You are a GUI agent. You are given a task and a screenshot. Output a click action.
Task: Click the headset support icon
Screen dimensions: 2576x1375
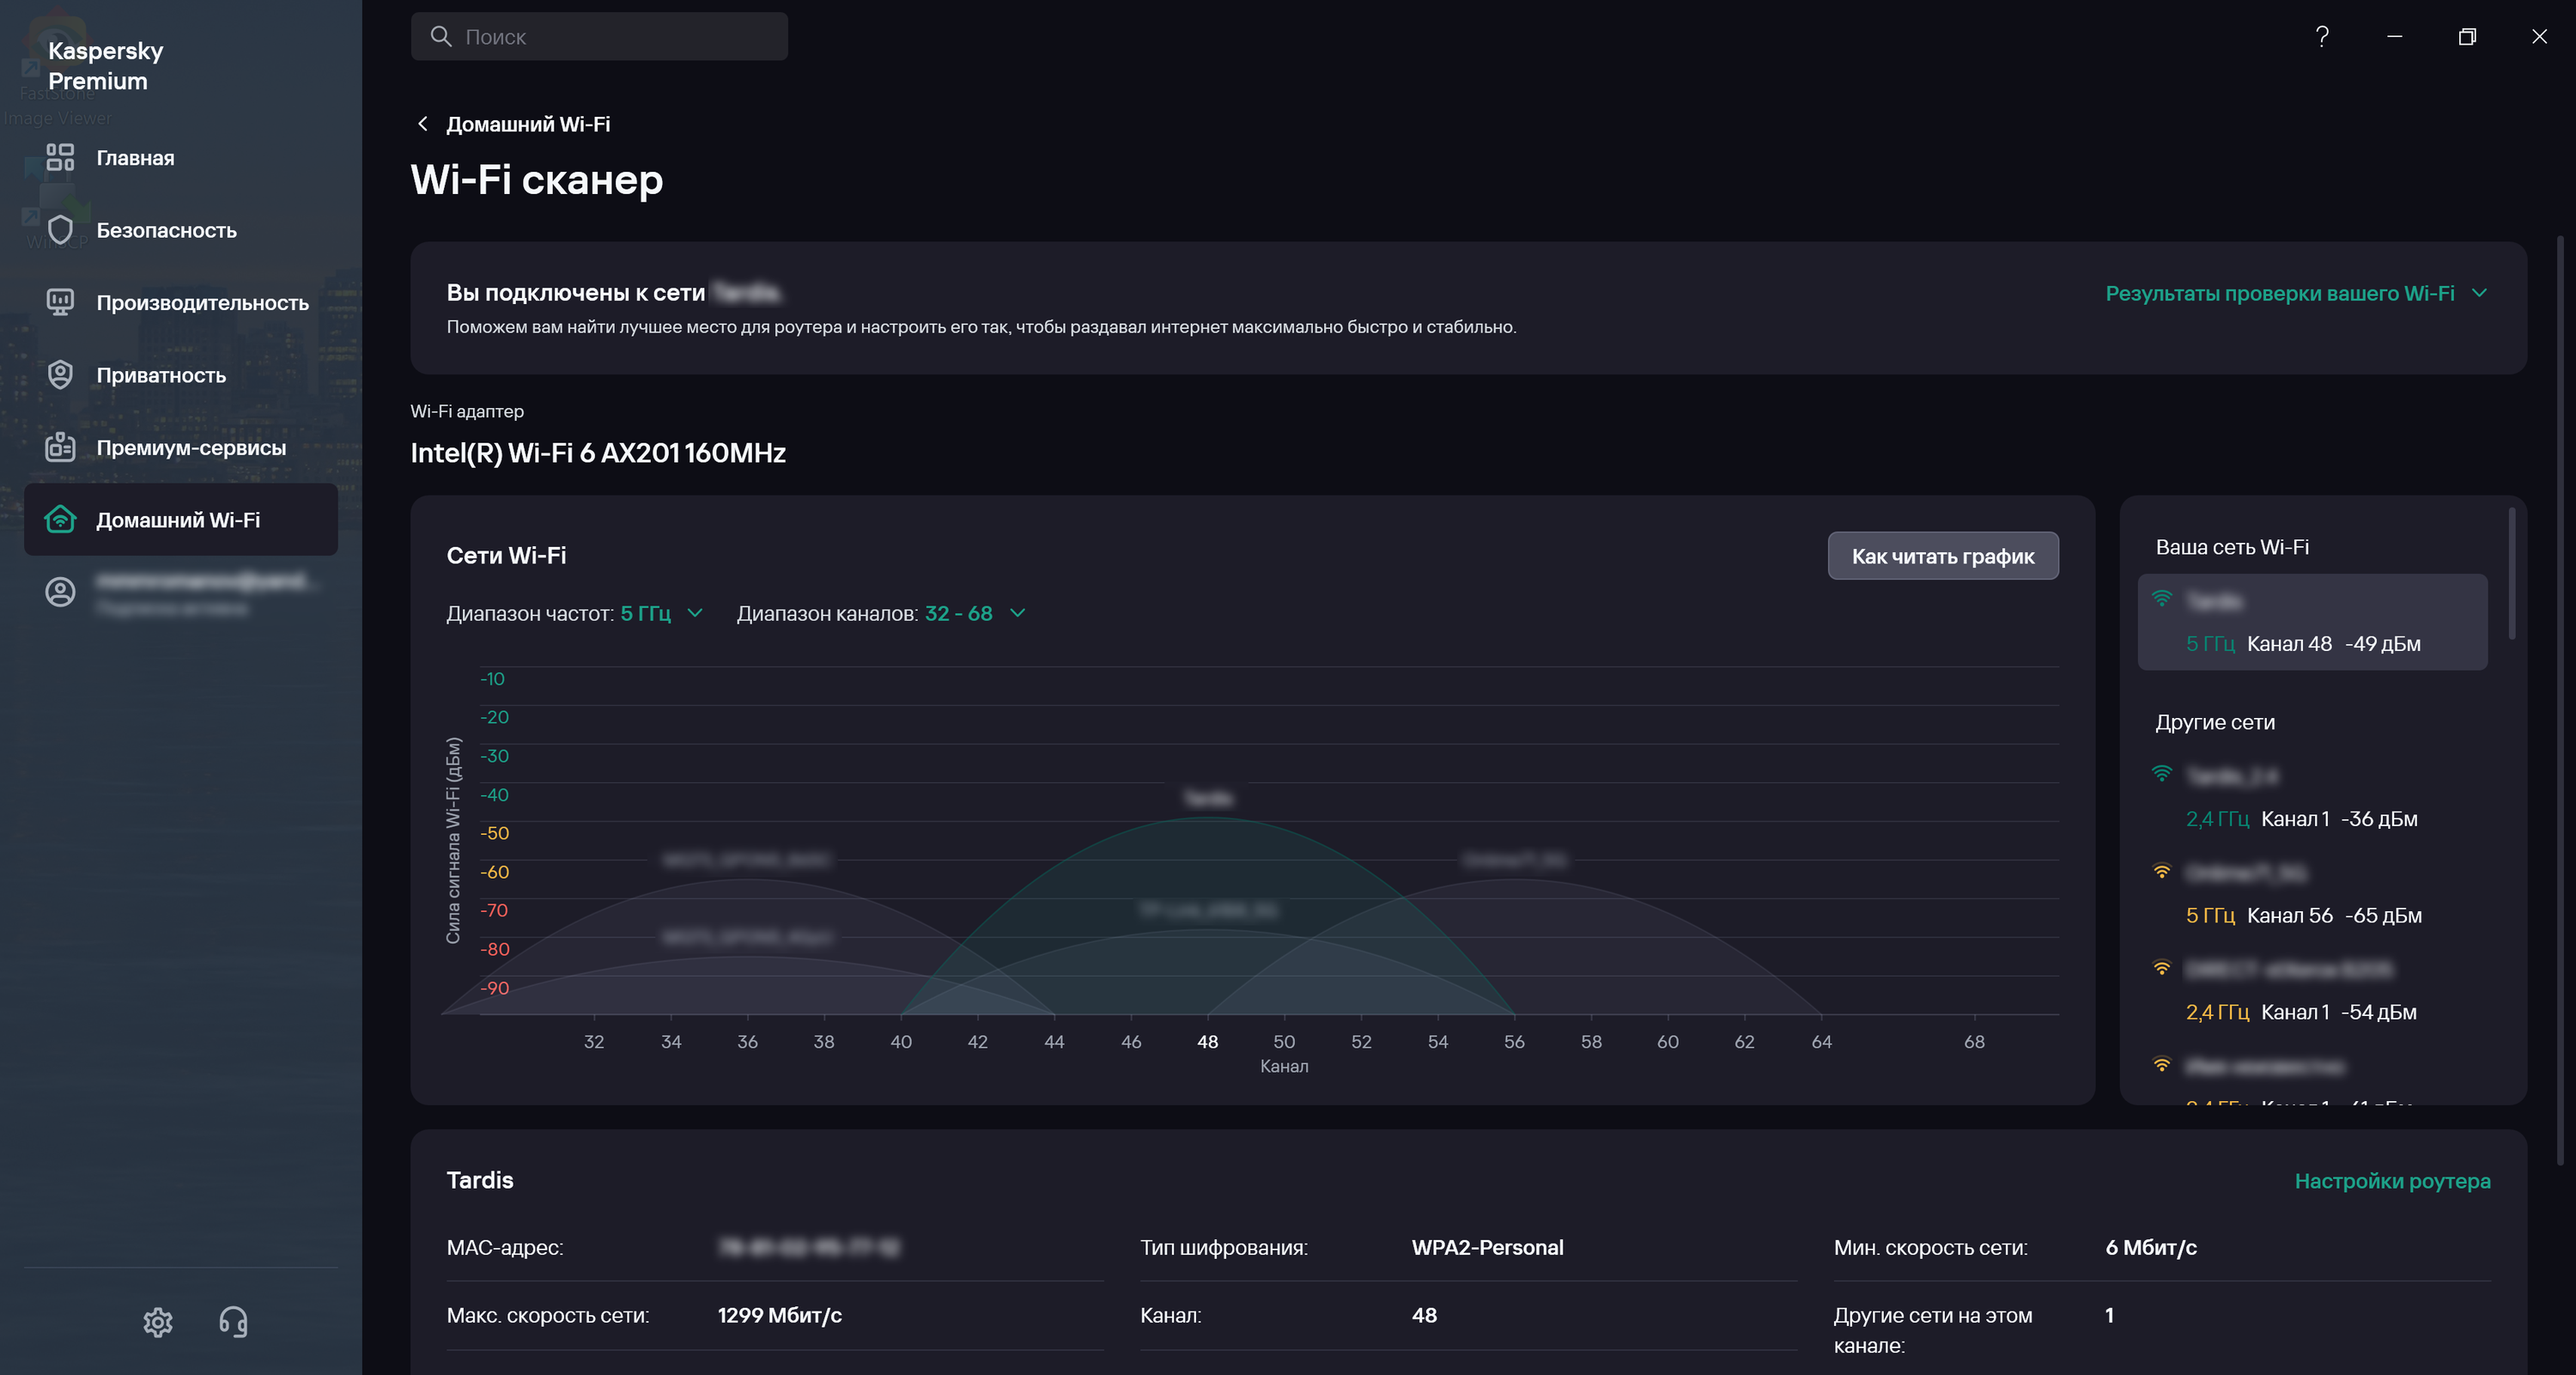point(233,1322)
